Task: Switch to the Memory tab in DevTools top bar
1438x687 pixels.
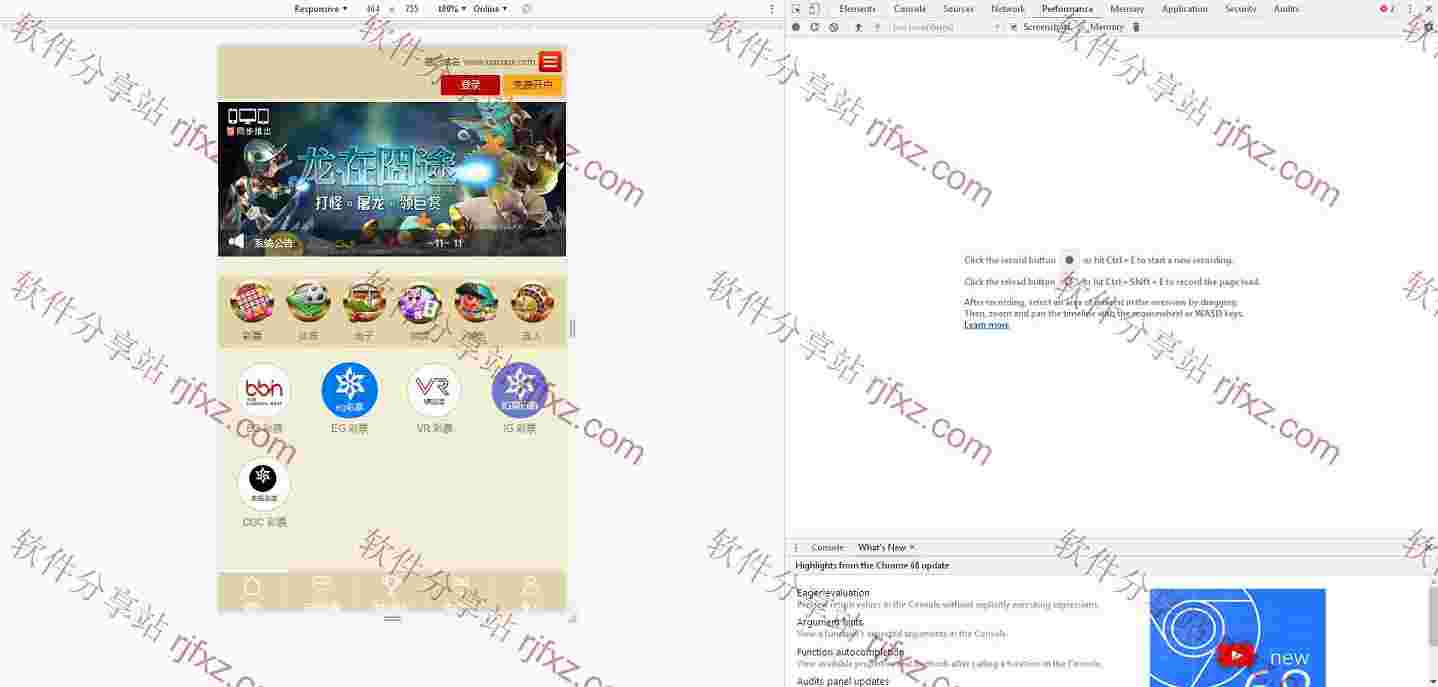Action: point(1127,9)
